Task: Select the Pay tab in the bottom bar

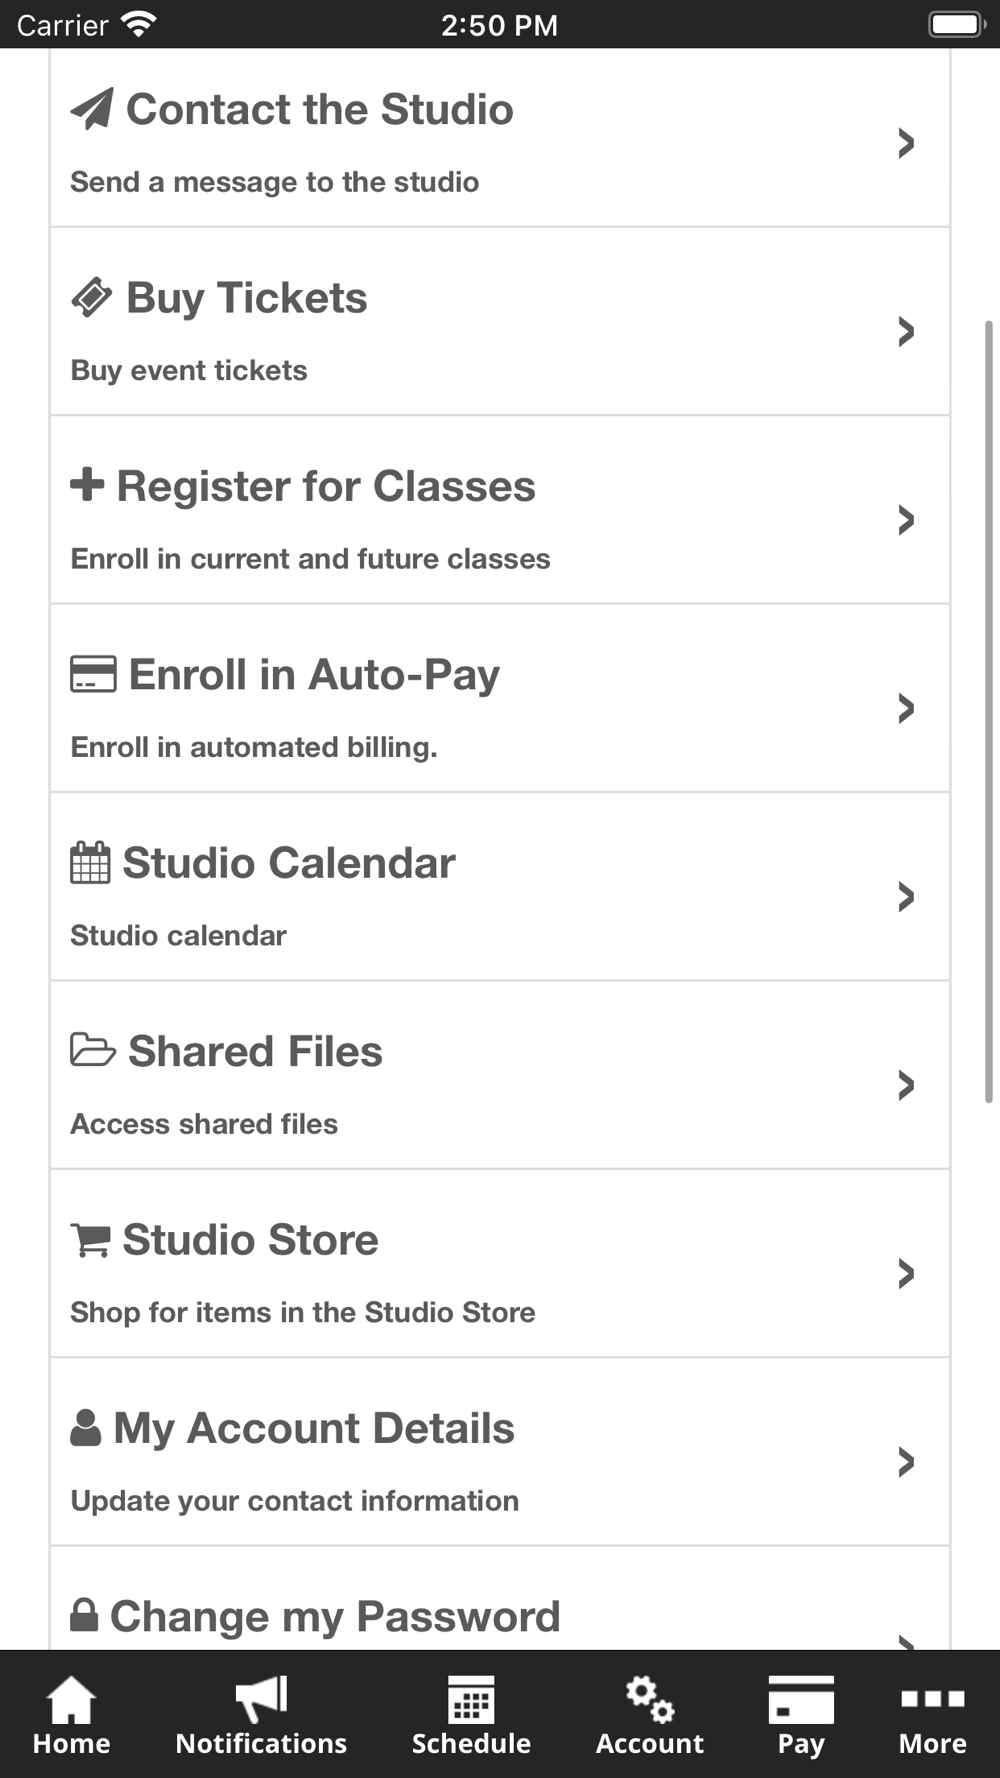Action: pos(801,1716)
